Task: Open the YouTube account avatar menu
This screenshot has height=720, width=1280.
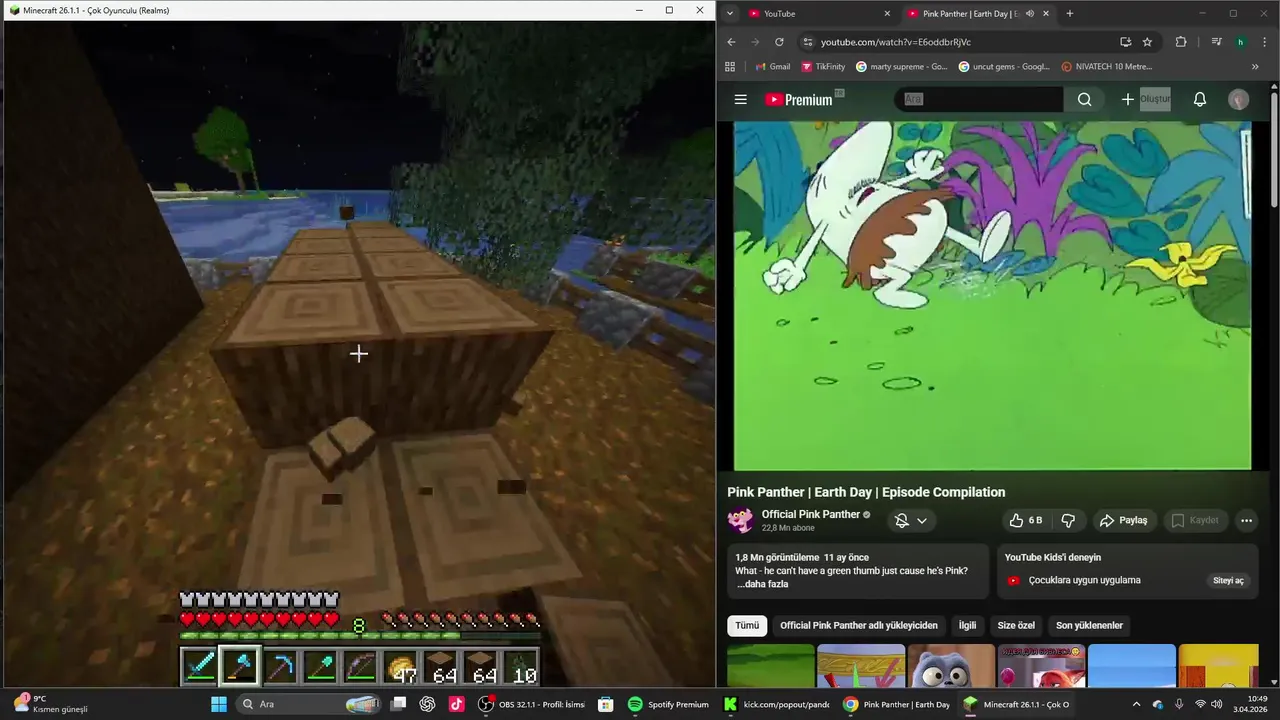Action: click(1238, 99)
